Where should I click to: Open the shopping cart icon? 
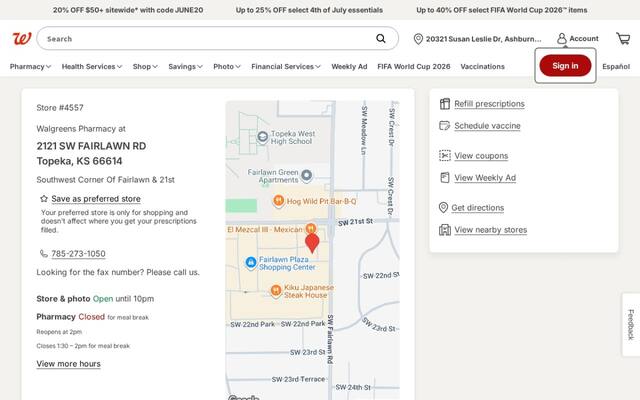click(x=623, y=38)
